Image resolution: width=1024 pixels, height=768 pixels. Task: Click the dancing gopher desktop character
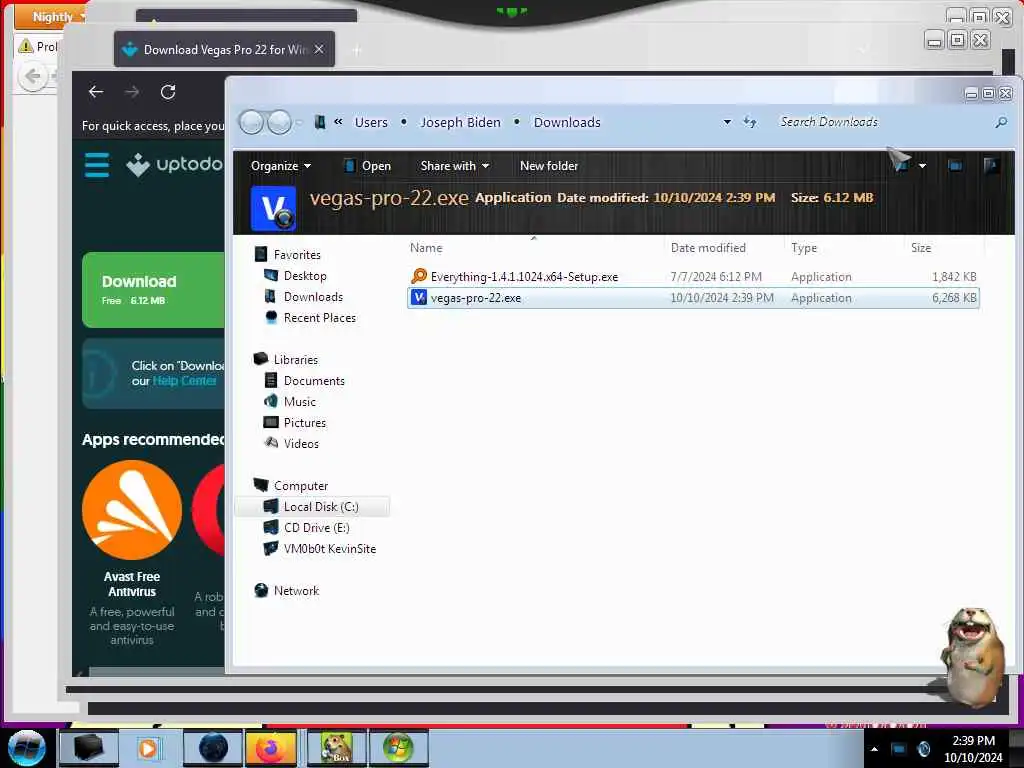pyautogui.click(x=972, y=658)
